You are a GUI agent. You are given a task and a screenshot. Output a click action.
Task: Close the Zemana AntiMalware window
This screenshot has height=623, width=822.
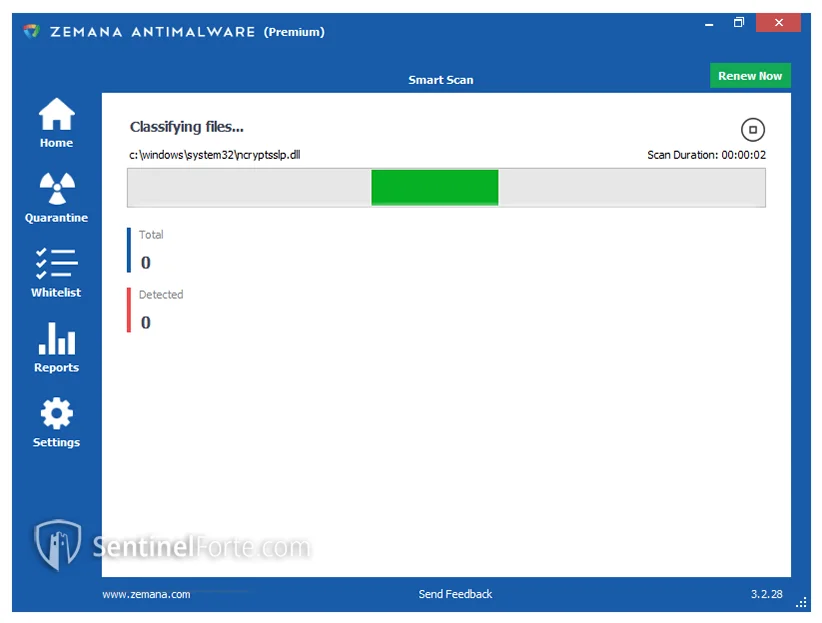[x=778, y=23]
